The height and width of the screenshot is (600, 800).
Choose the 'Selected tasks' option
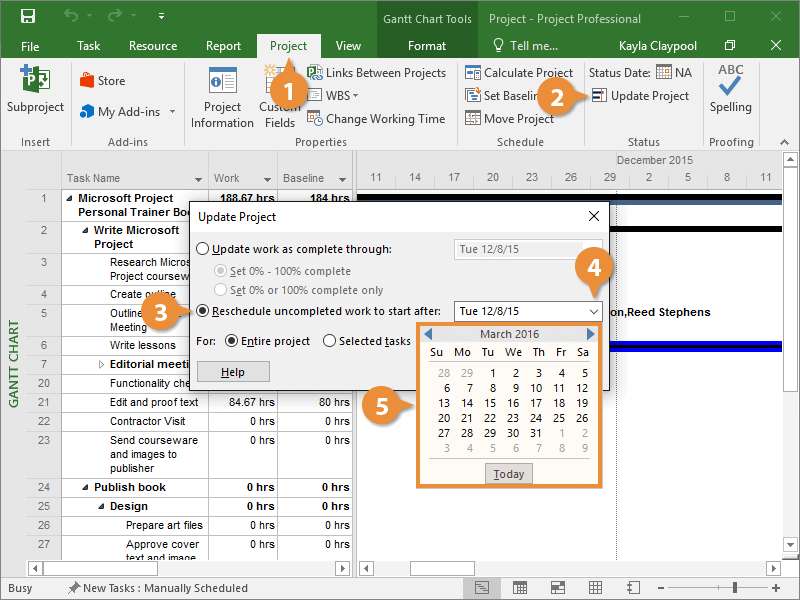coord(330,341)
